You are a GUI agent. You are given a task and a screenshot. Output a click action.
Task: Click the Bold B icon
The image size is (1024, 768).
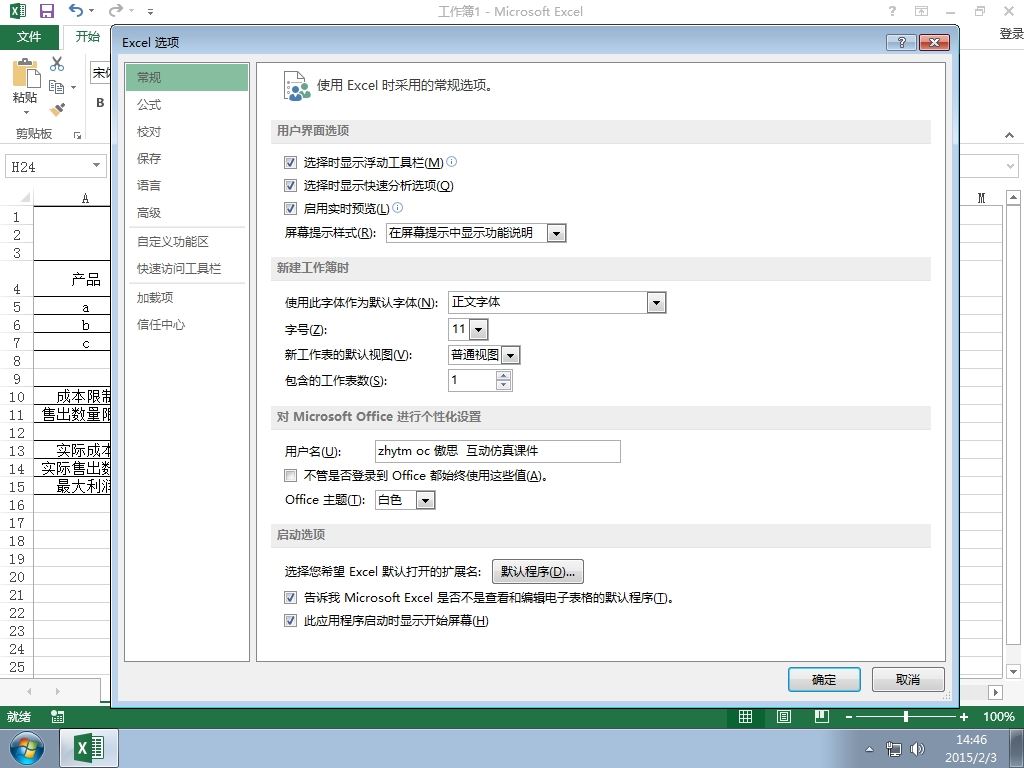[100, 103]
